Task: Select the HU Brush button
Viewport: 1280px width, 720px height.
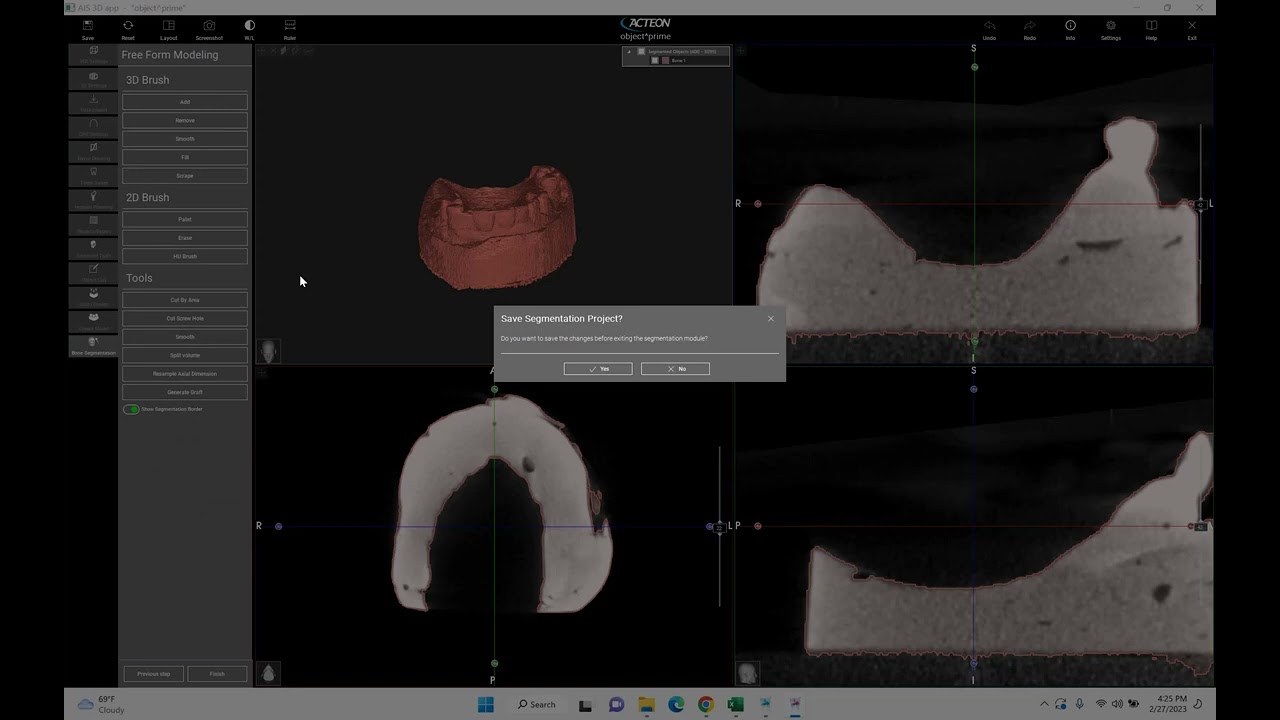Action: click(x=185, y=256)
